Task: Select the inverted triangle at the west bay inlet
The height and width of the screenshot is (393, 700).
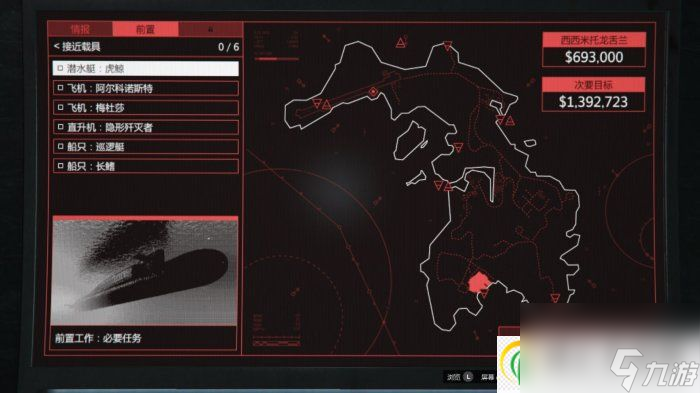Action: 439,185
